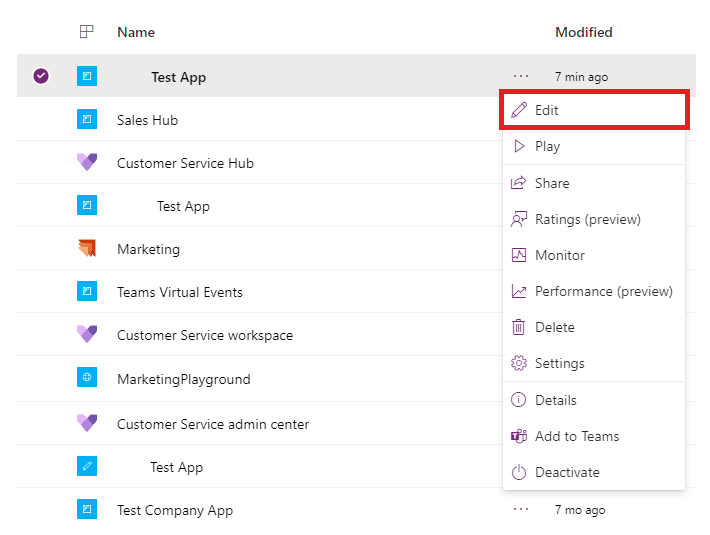Open the MarketingPlayground app name
Screen dimensions: 710x535
[183, 379]
